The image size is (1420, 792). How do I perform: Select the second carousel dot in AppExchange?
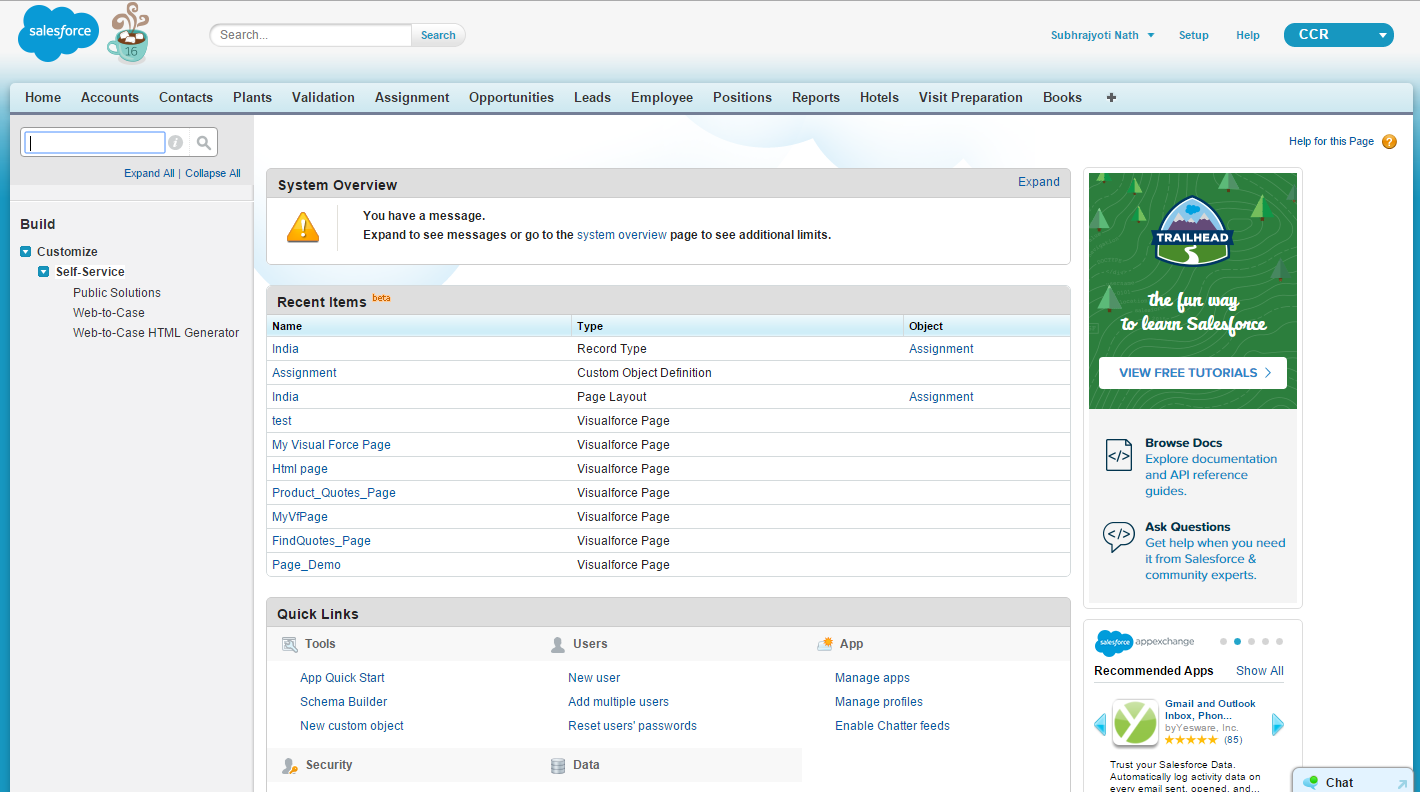coord(1238,642)
